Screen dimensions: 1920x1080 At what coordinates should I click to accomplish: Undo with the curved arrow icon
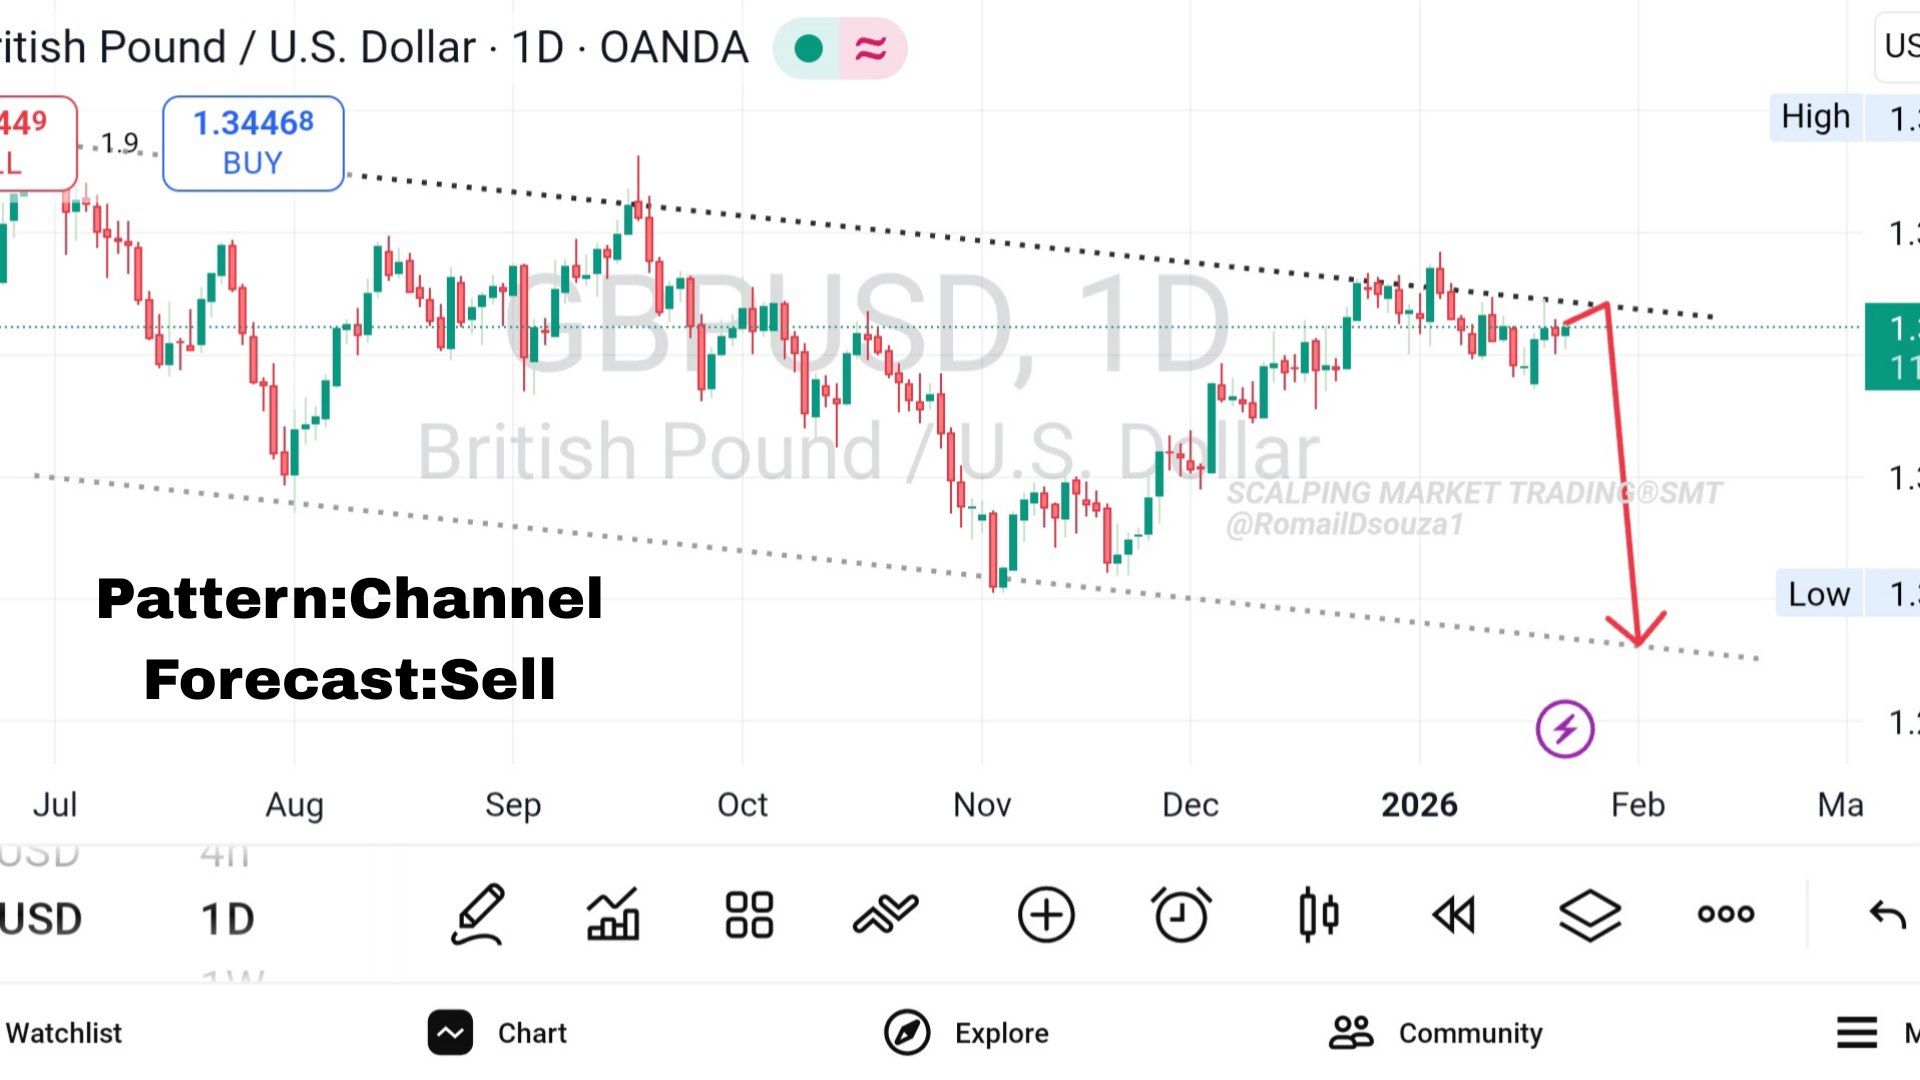coord(1887,914)
